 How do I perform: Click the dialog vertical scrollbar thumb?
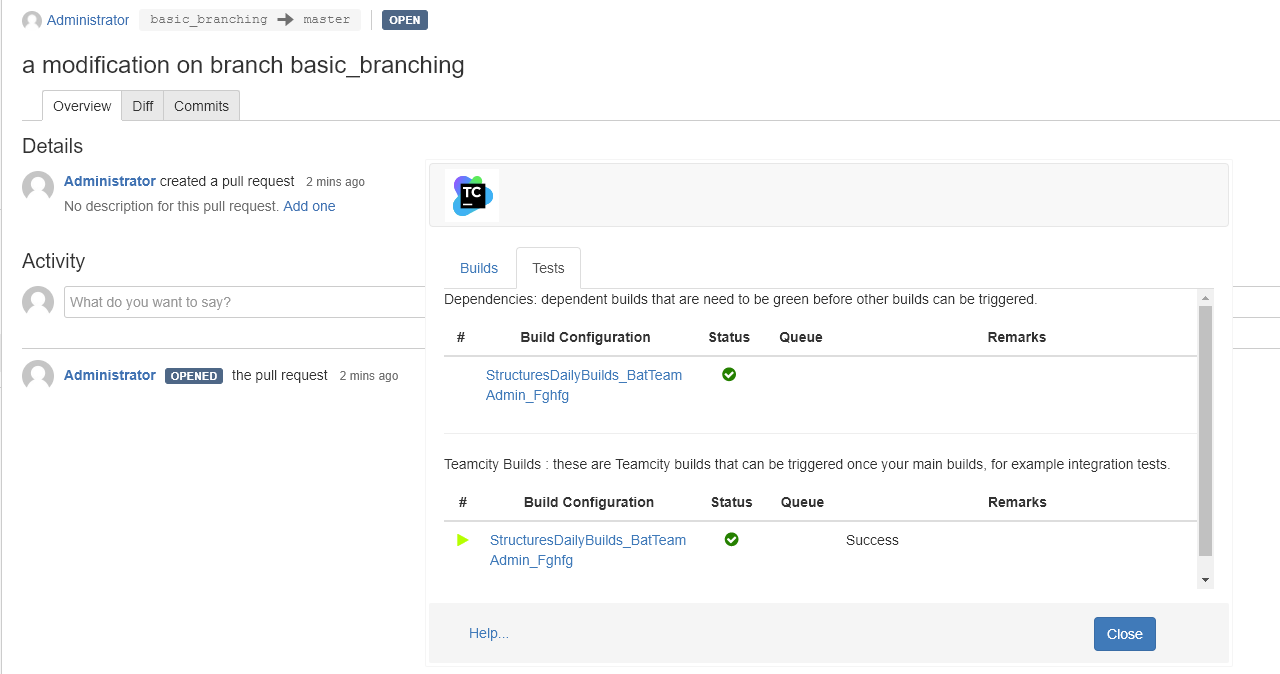pos(1205,431)
